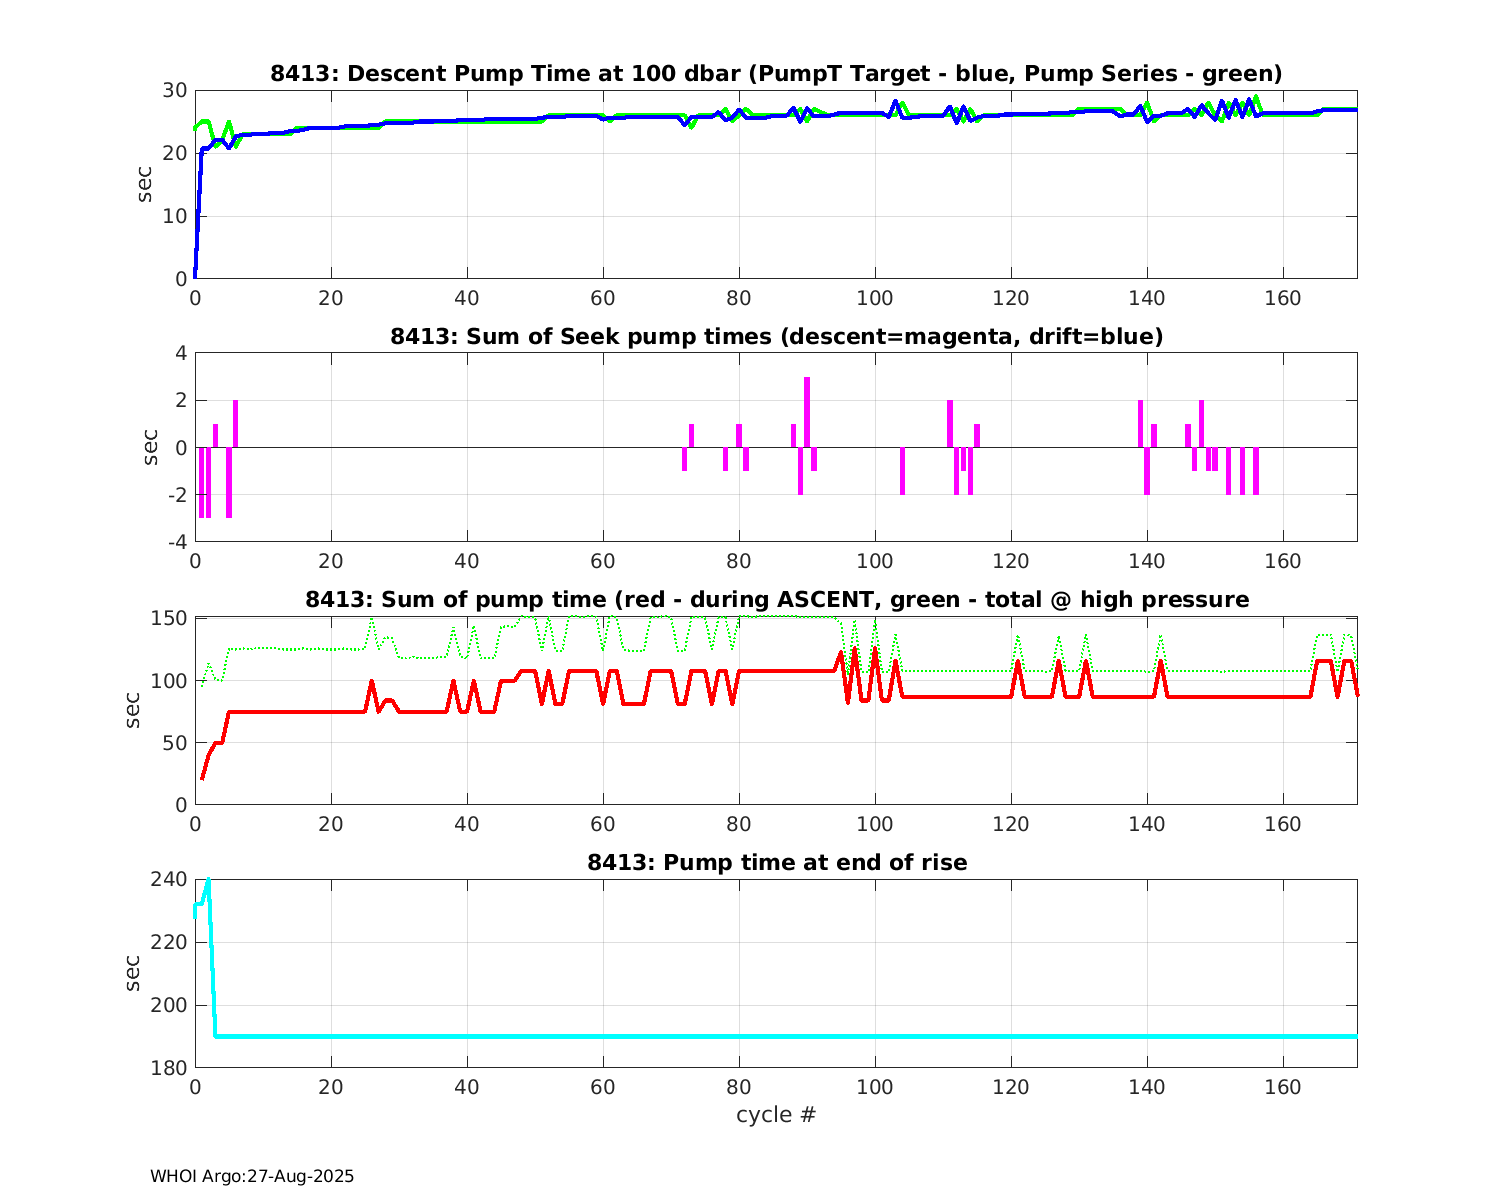
Task: Click the magenta bar at cycle 104
Action: tap(902, 470)
